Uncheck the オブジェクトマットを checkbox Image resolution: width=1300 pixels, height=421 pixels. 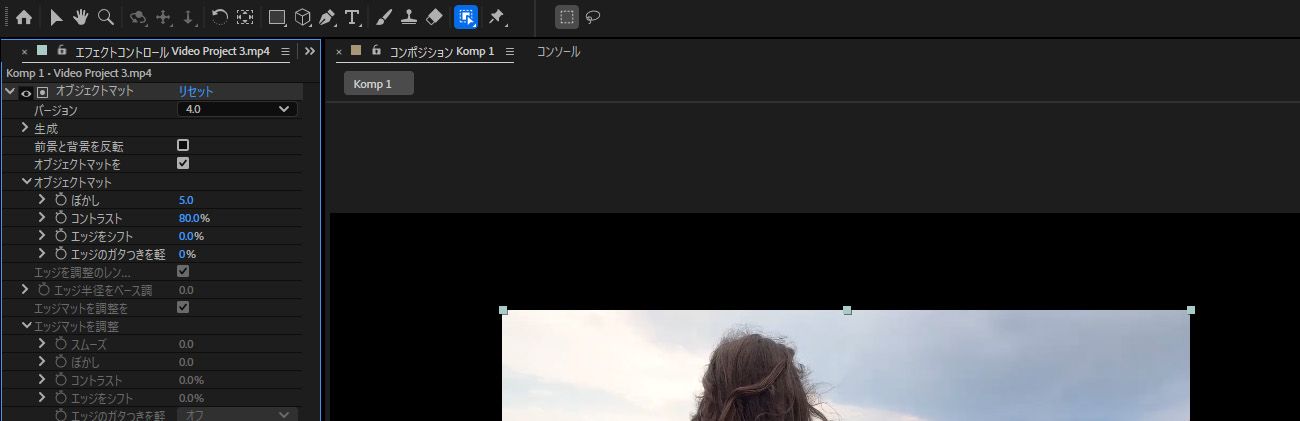[x=183, y=163]
